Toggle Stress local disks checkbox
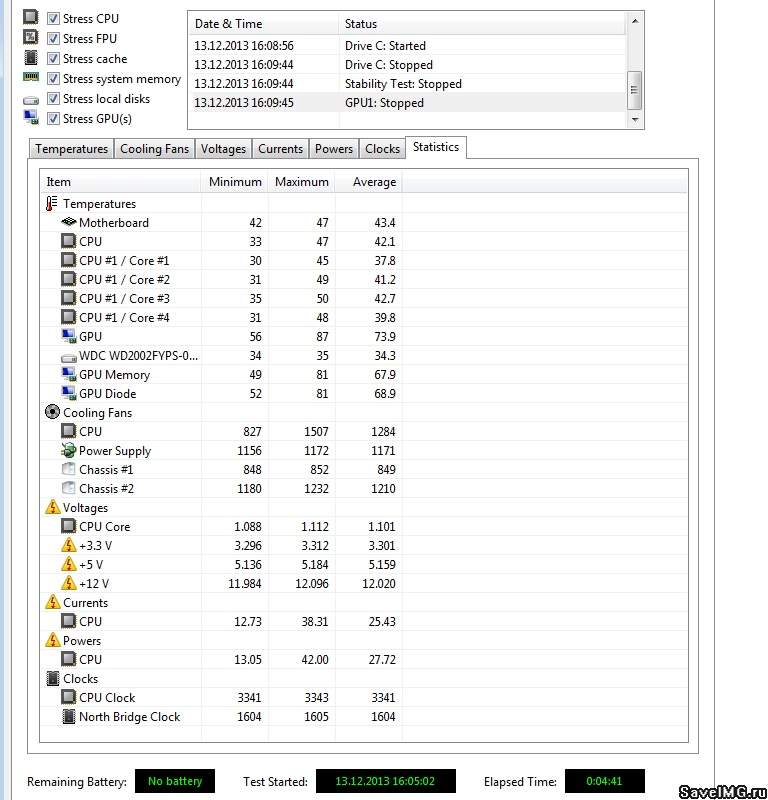This screenshot has width=768, height=800. [x=53, y=98]
